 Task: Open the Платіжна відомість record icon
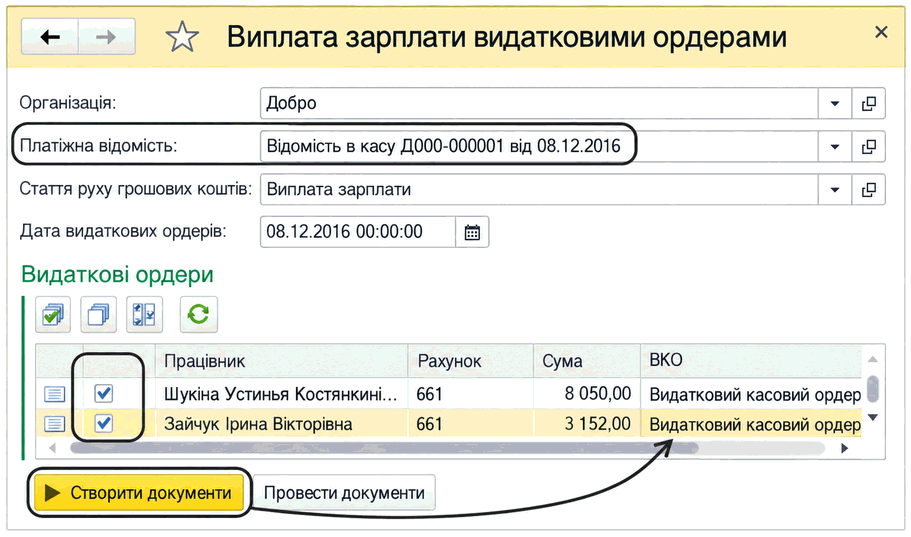(x=869, y=146)
